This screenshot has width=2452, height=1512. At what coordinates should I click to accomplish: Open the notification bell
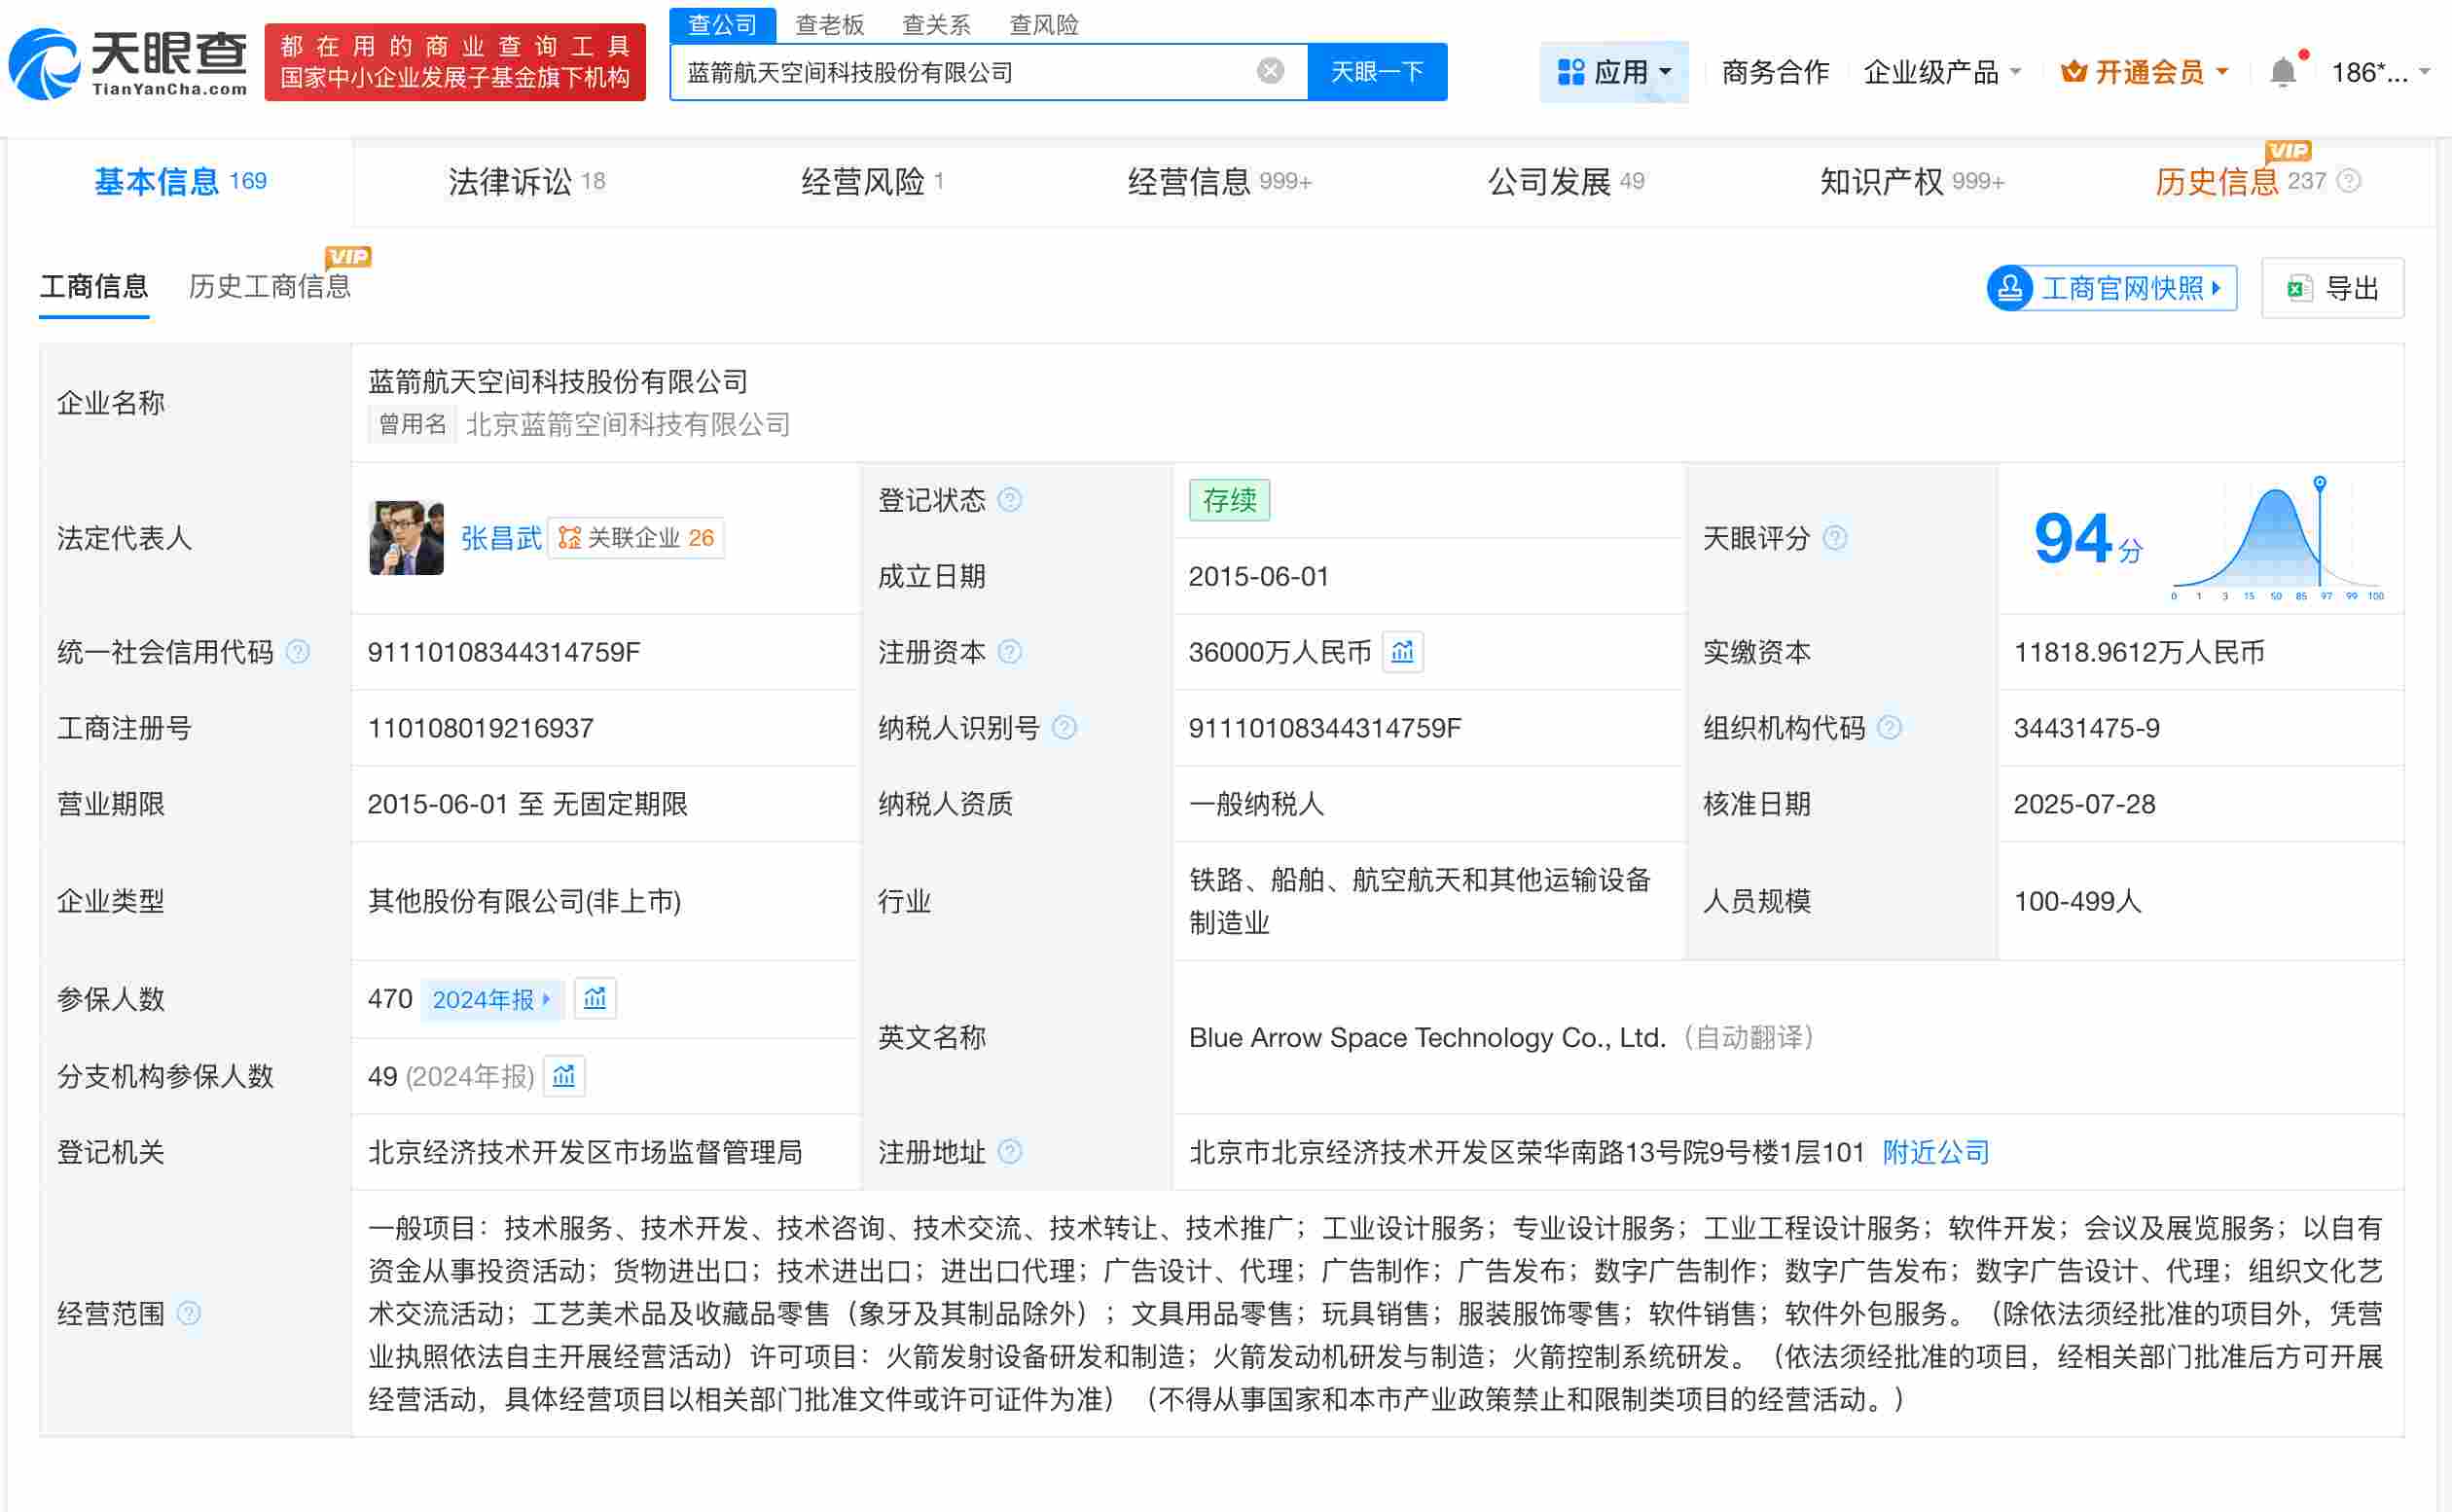tap(2281, 70)
